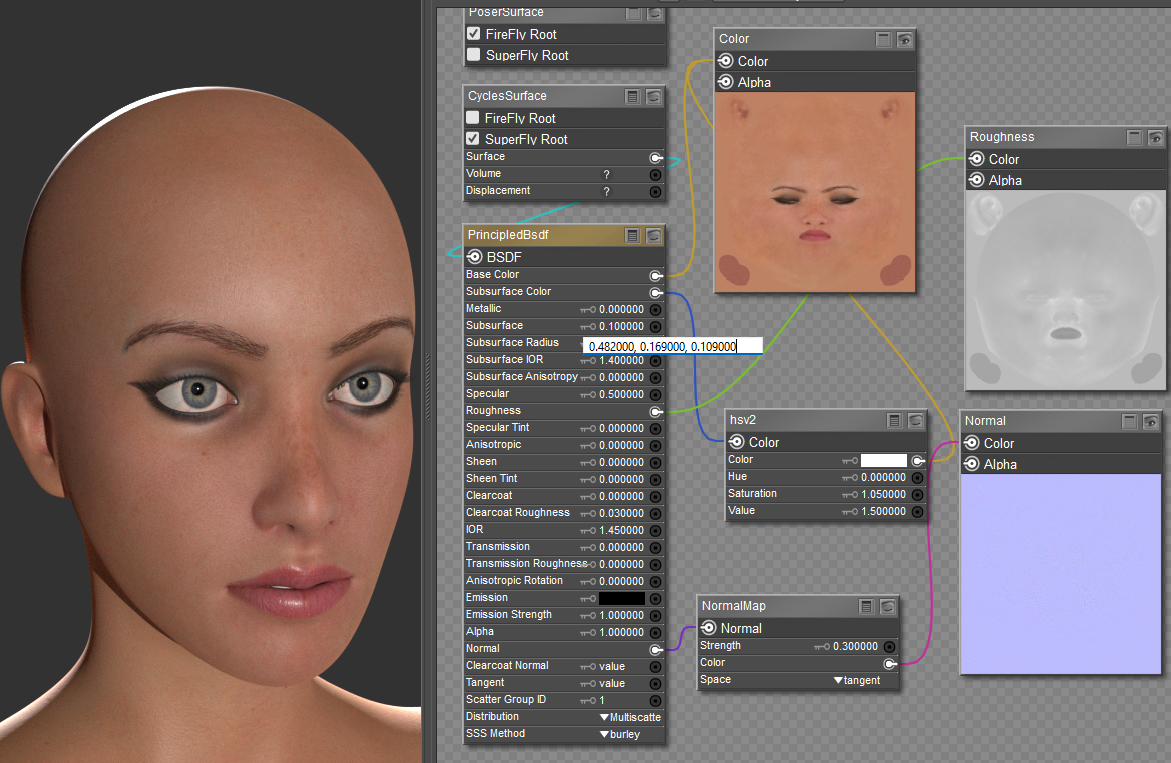Enable SuperFly Root in PoserSurface node
Image resolution: width=1171 pixels, height=763 pixels.
pos(474,55)
